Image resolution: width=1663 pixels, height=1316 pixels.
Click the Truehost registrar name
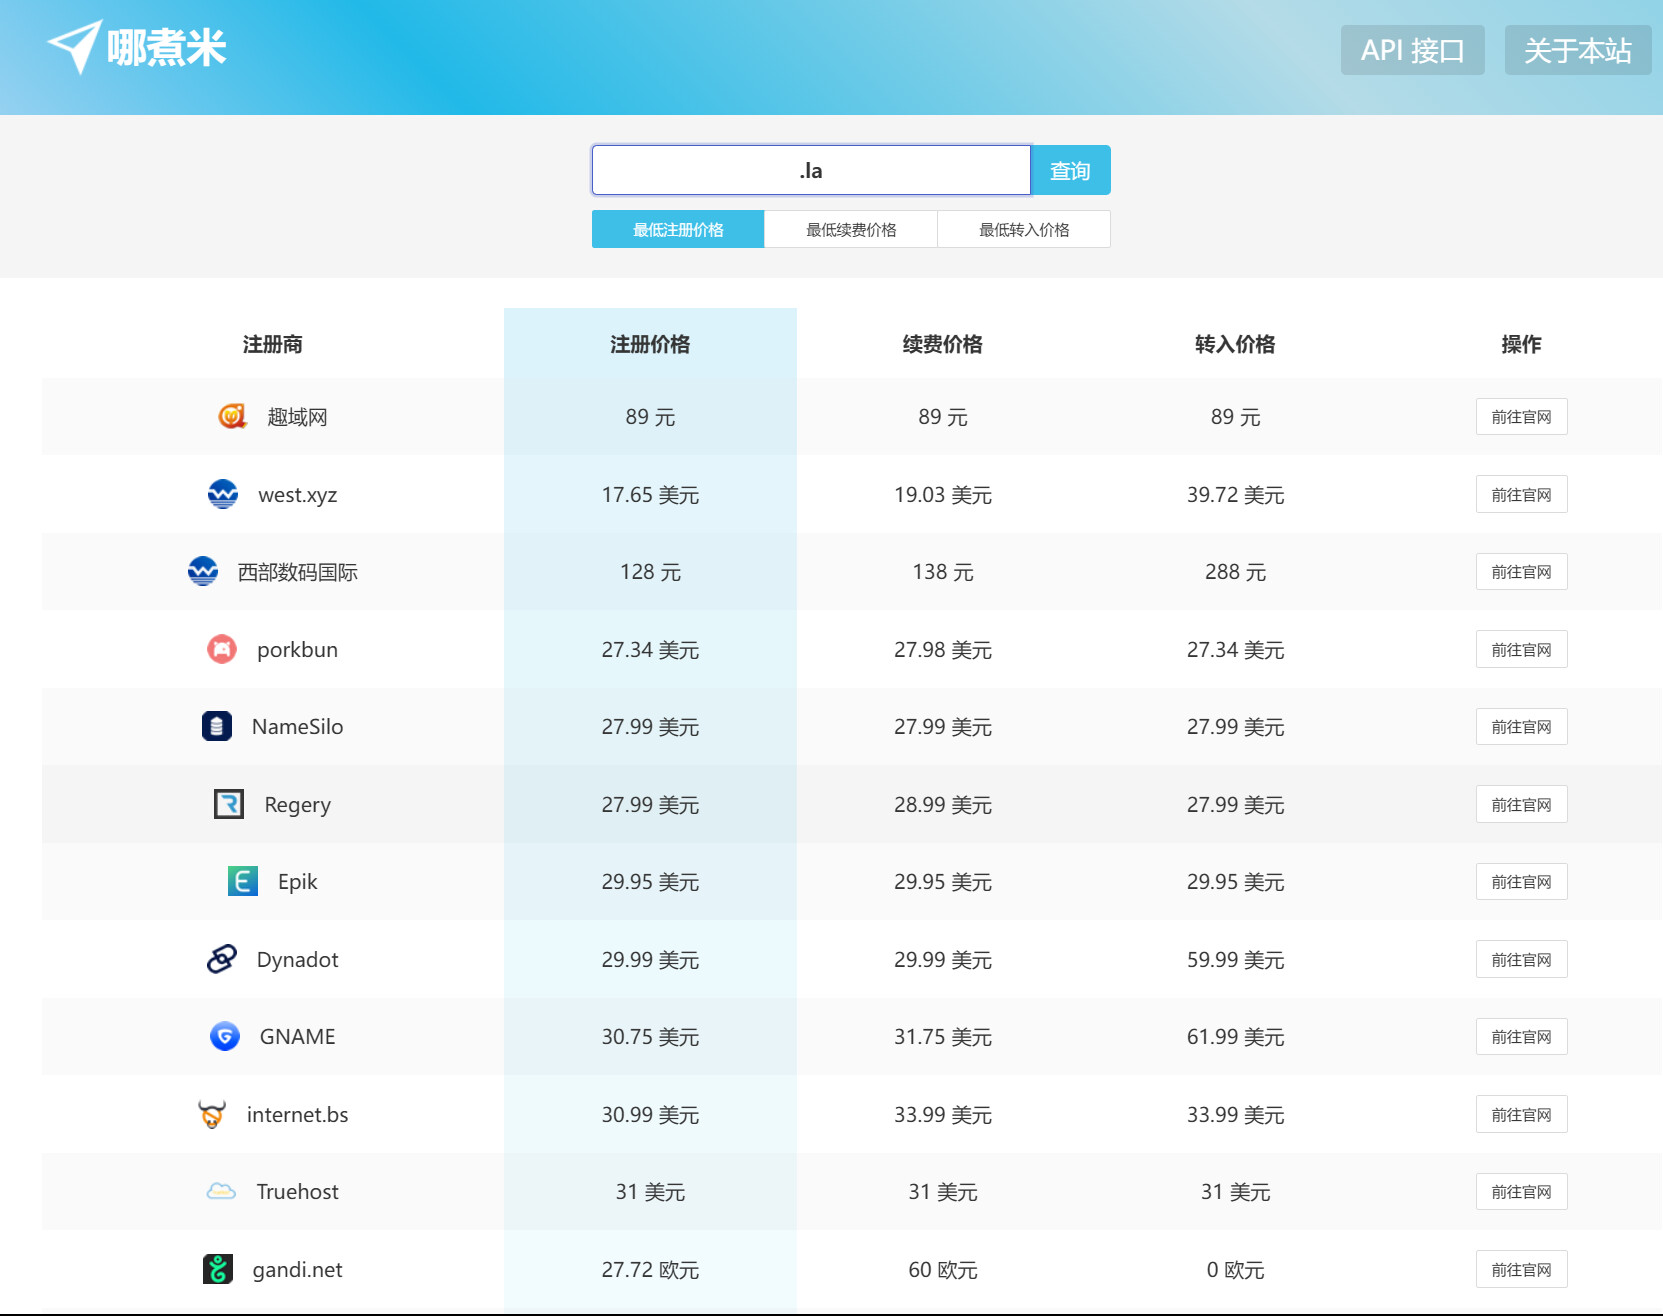pyautogui.click(x=297, y=1192)
